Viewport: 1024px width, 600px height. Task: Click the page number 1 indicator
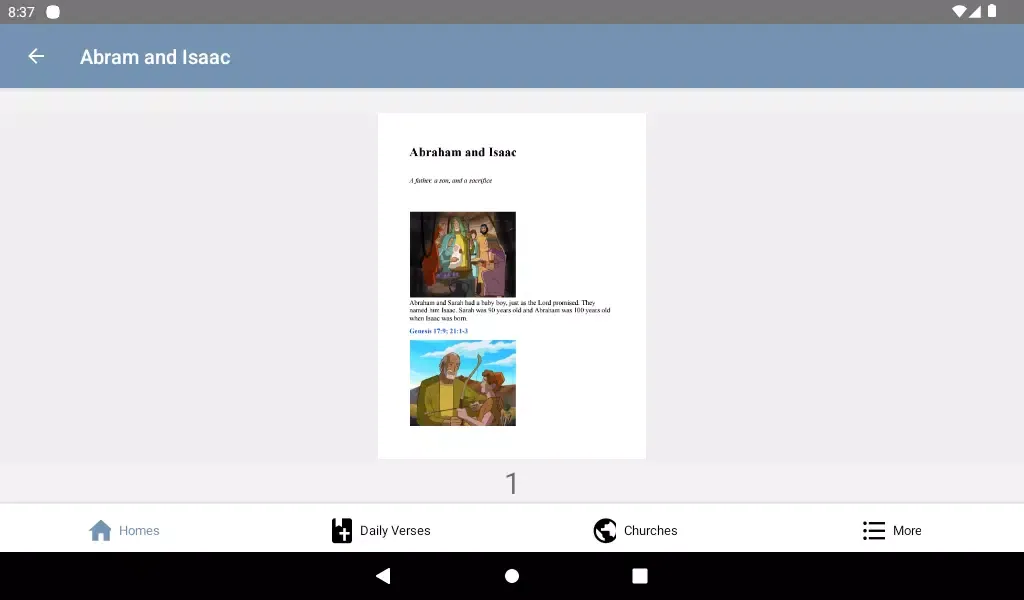tap(511, 484)
